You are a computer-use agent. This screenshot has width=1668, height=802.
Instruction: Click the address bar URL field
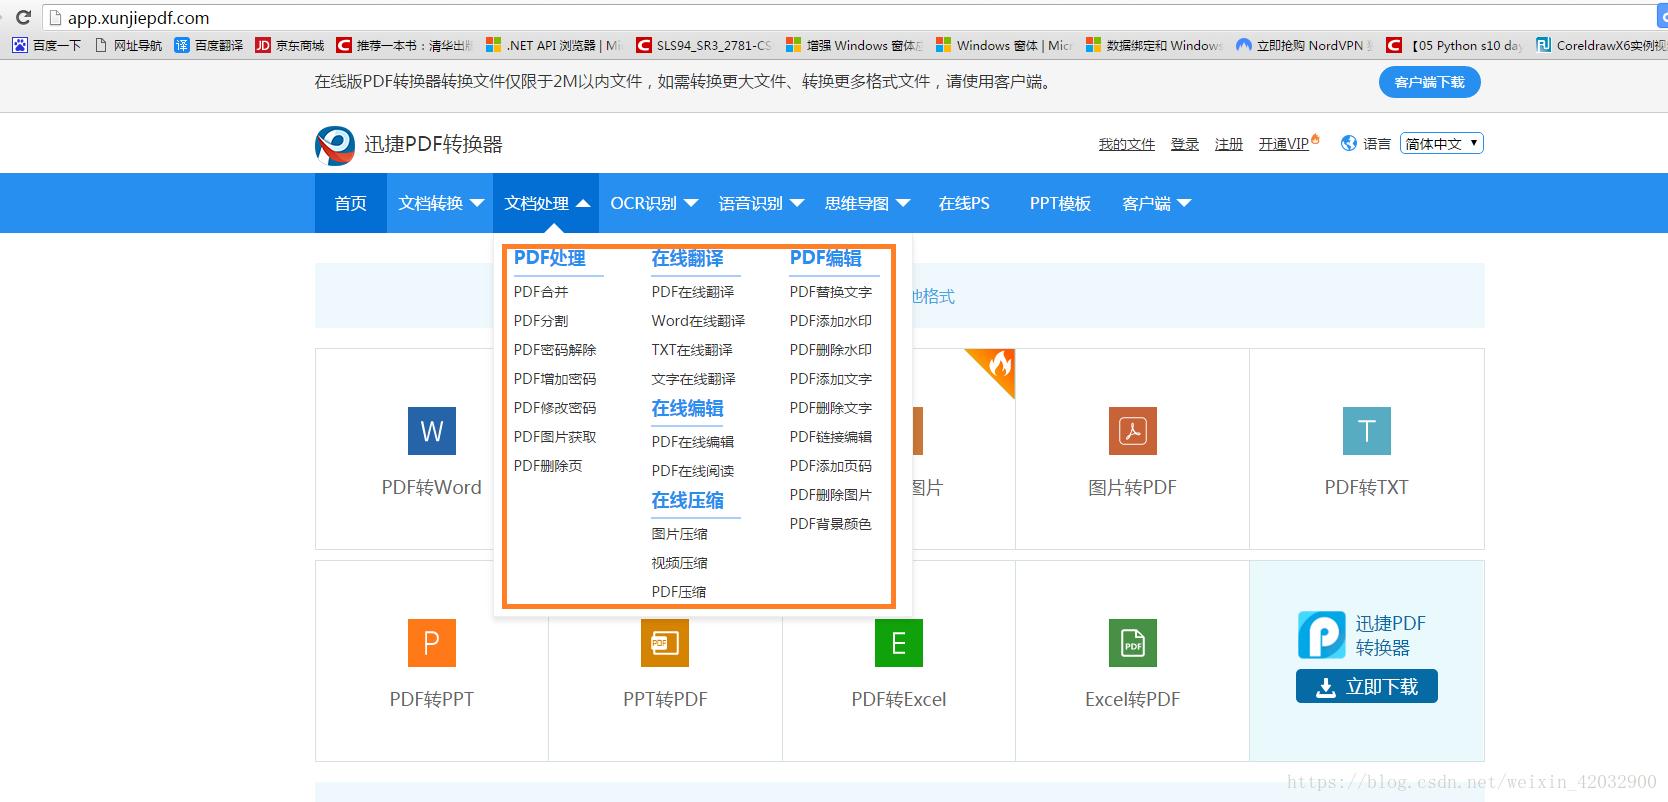click(x=850, y=17)
